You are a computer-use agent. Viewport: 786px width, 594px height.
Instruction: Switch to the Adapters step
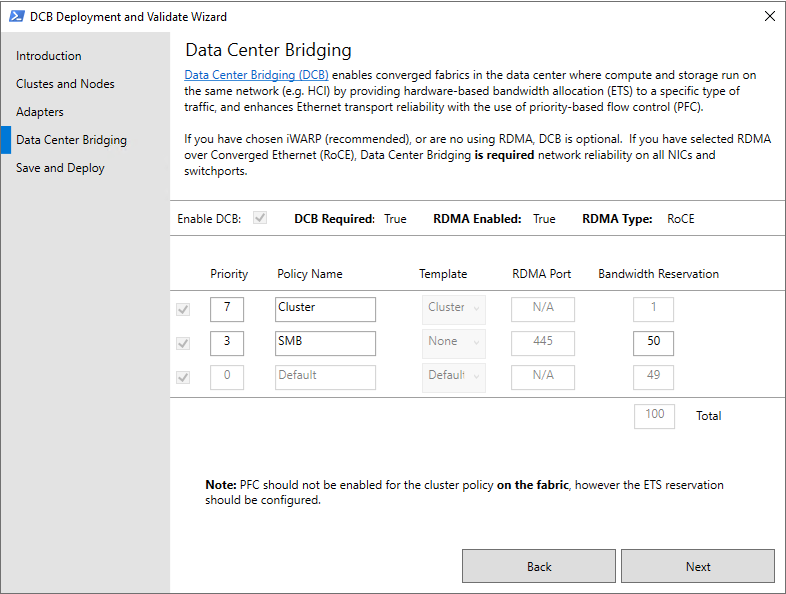40,112
